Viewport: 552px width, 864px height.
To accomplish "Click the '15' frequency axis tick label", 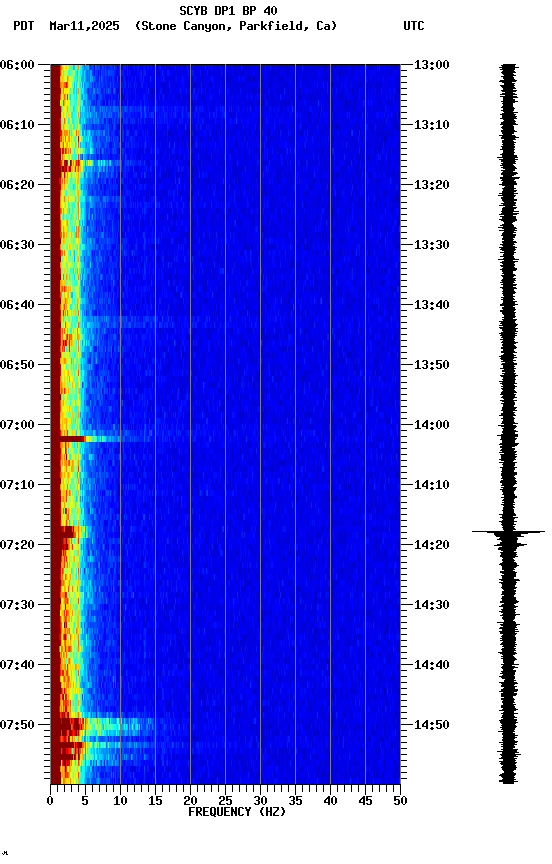I will pos(155,801).
